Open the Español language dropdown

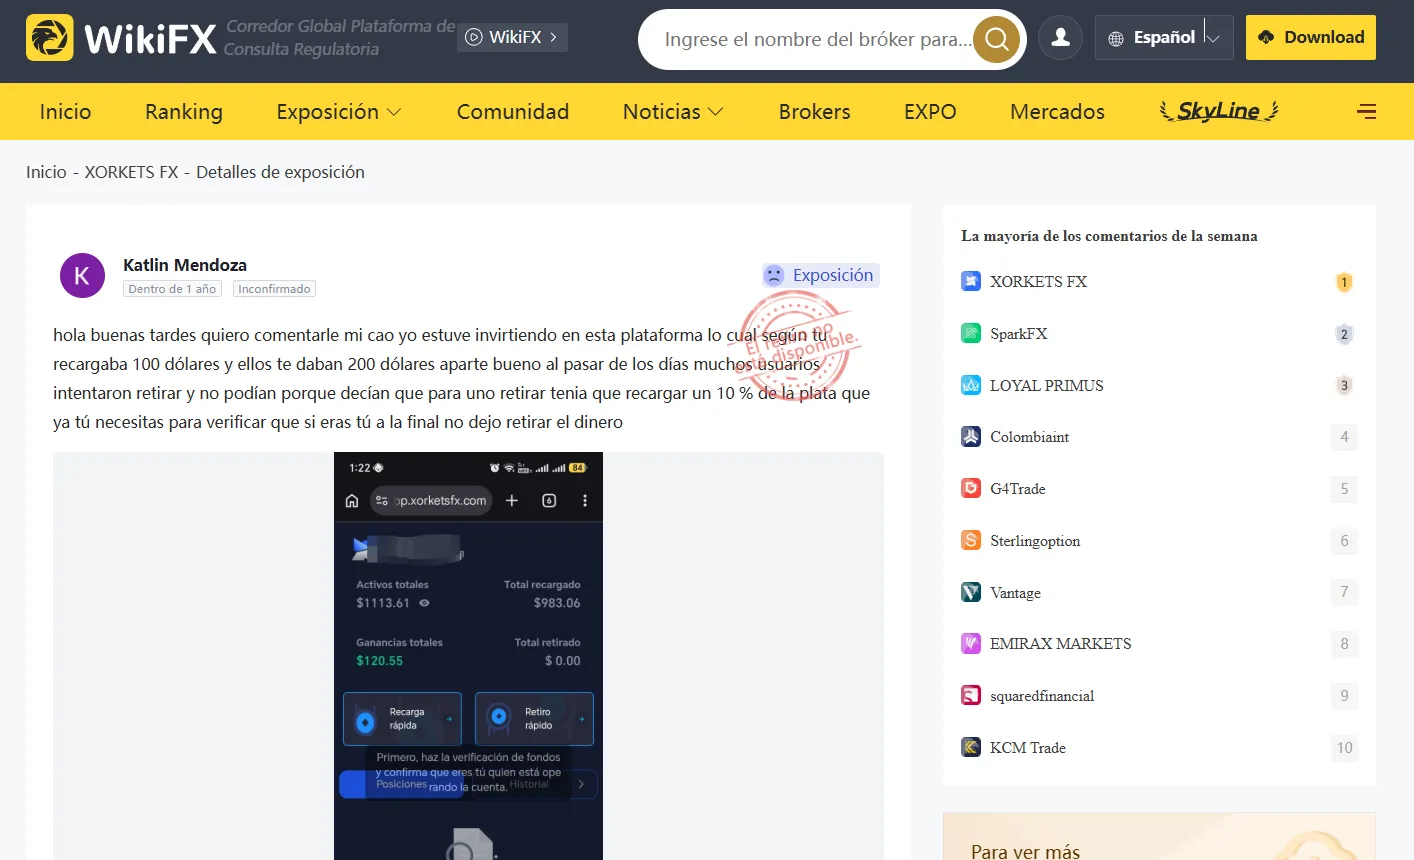1164,37
